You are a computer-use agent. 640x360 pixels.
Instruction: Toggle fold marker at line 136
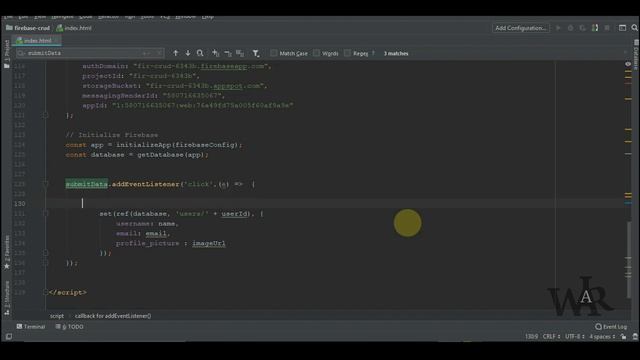click(45, 263)
